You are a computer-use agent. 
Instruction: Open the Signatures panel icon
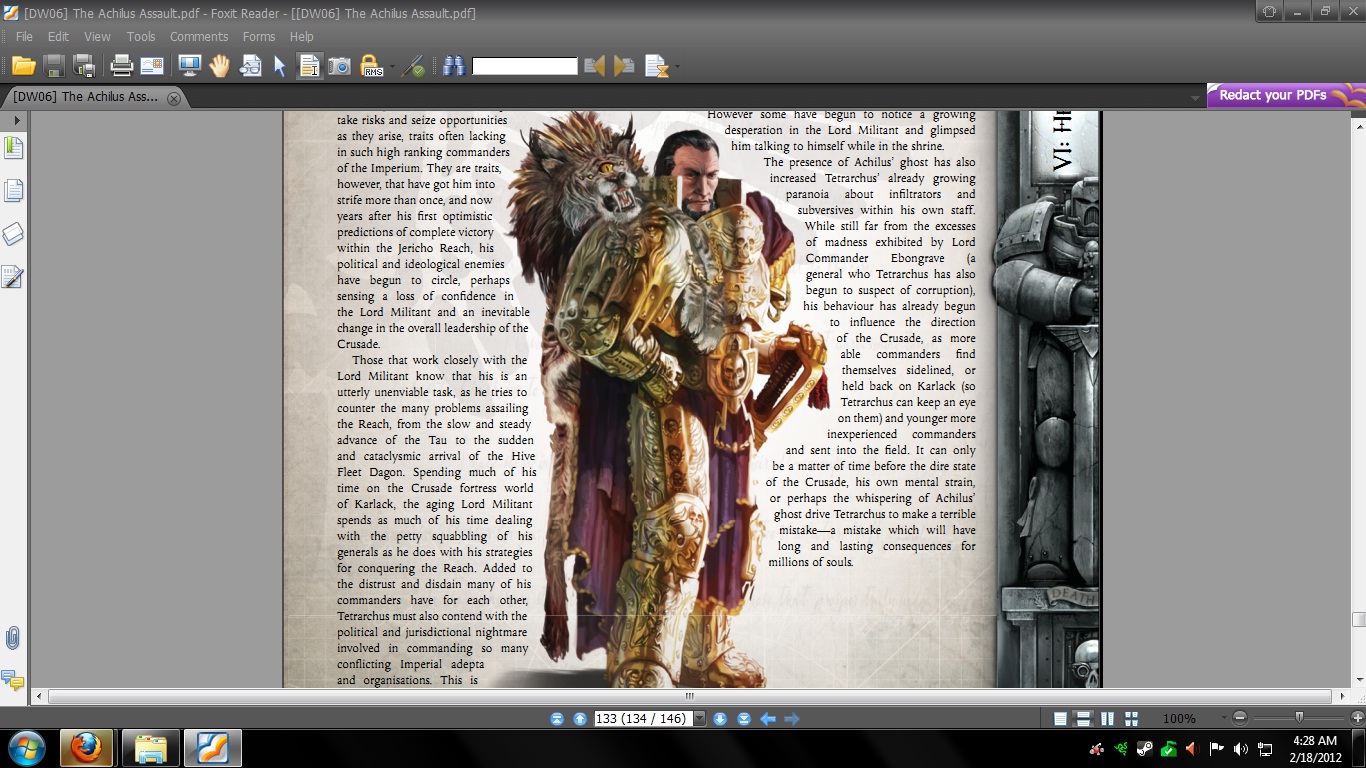tap(13, 277)
